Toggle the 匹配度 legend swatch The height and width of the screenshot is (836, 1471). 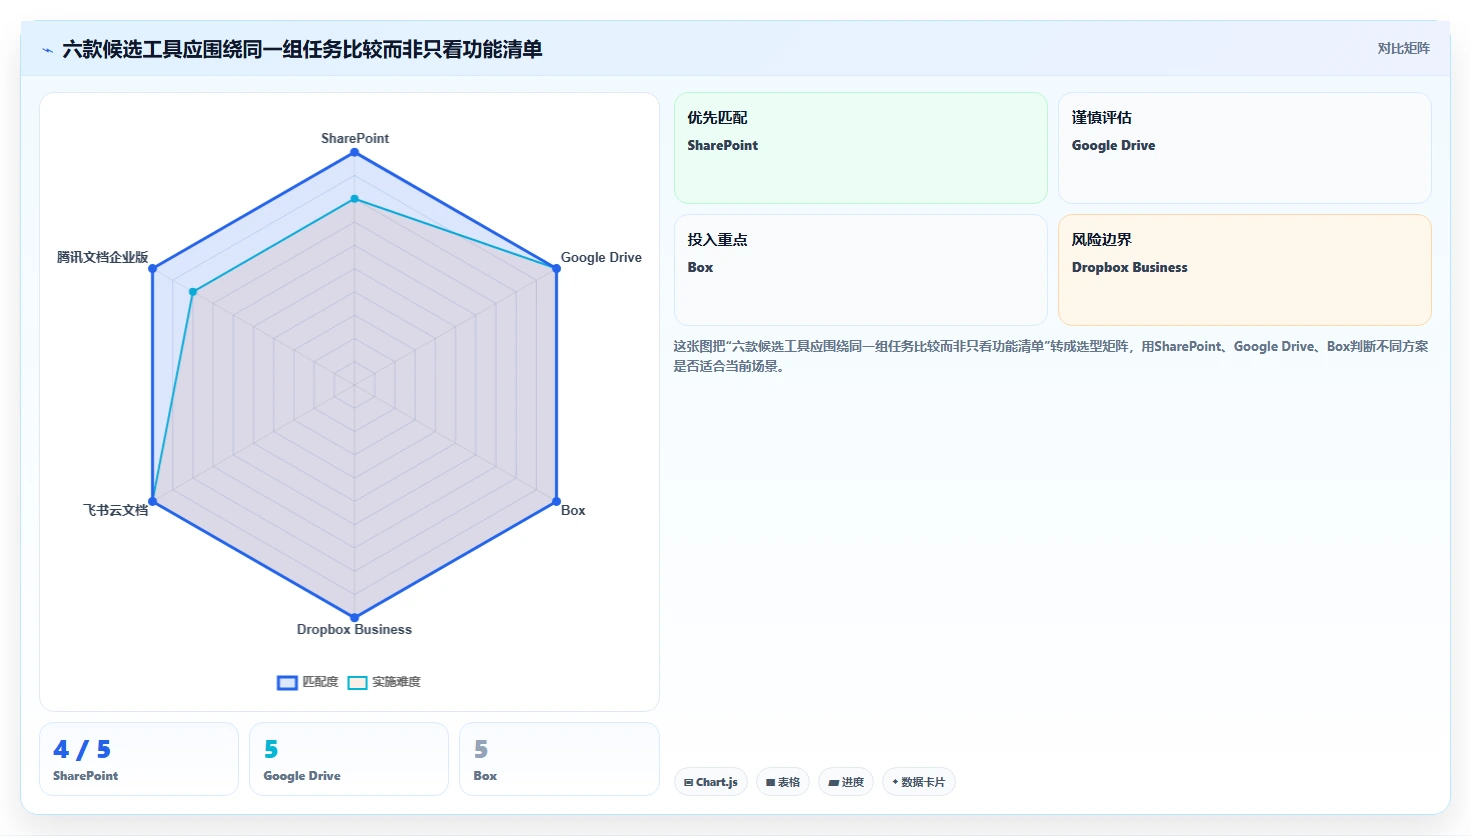[x=287, y=683]
